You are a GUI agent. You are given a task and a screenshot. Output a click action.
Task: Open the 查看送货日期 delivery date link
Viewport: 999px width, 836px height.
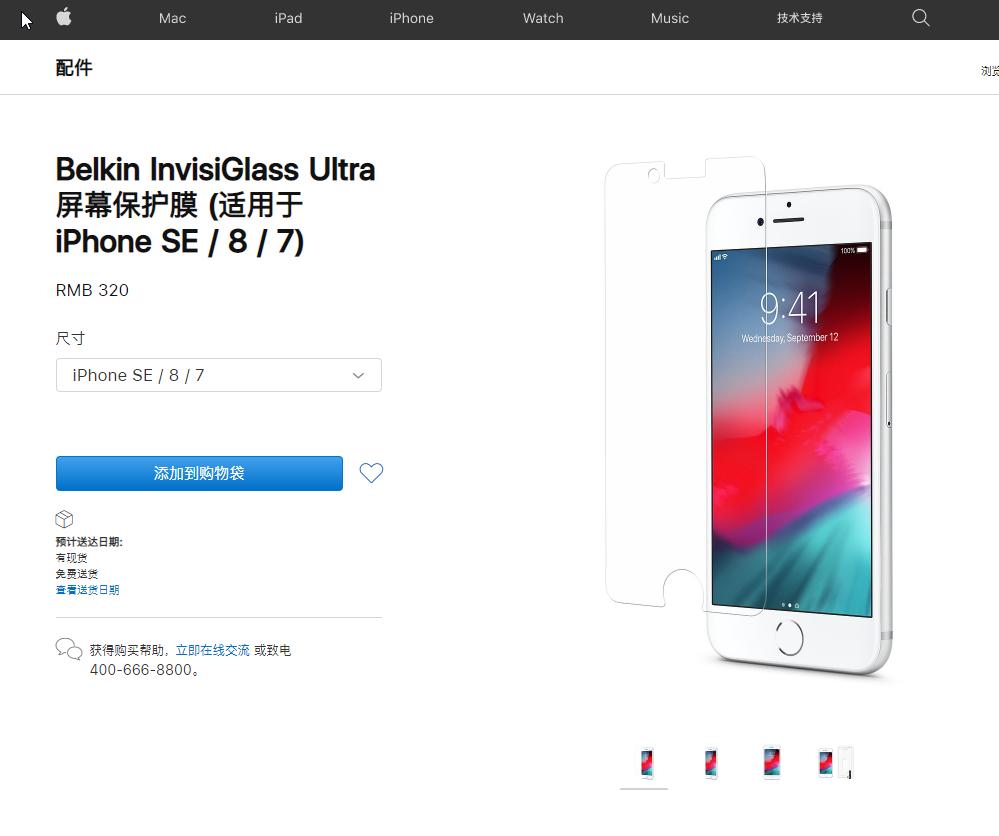click(87, 589)
